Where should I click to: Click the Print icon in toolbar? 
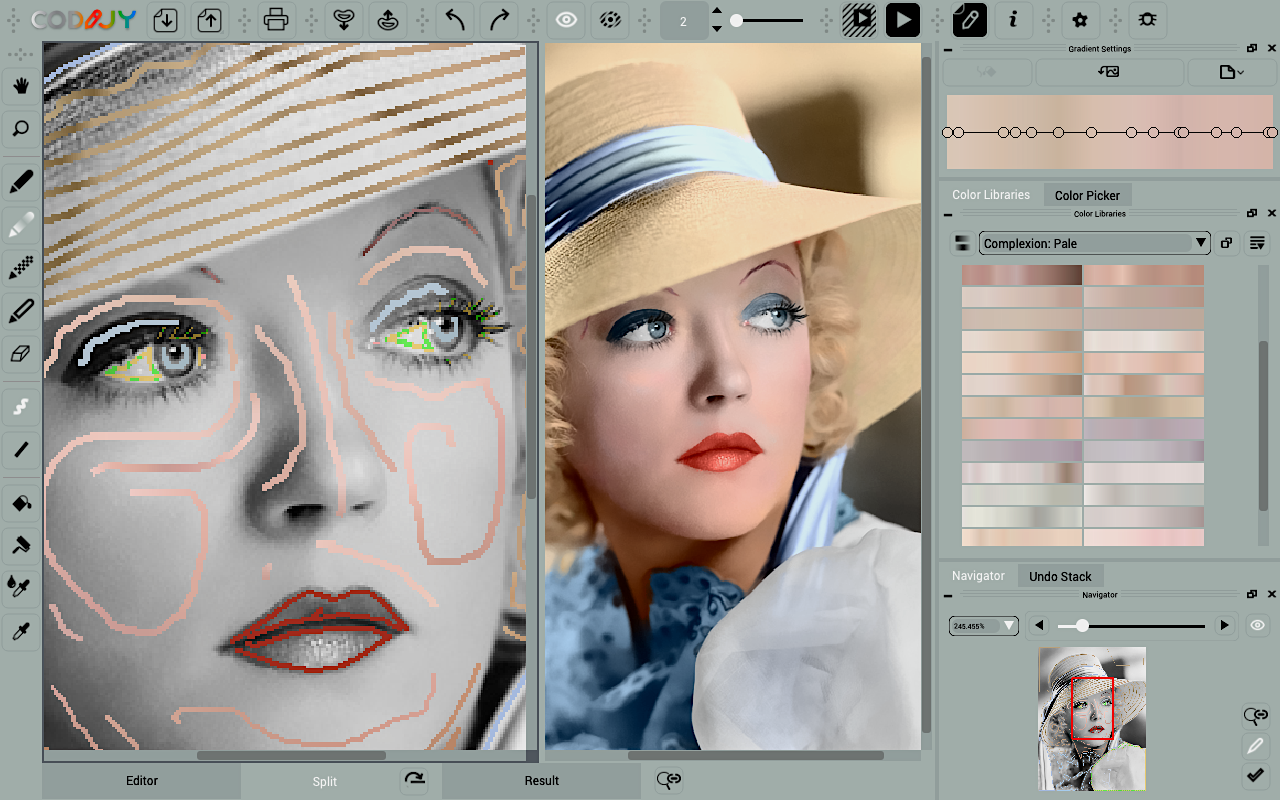pyautogui.click(x=276, y=19)
